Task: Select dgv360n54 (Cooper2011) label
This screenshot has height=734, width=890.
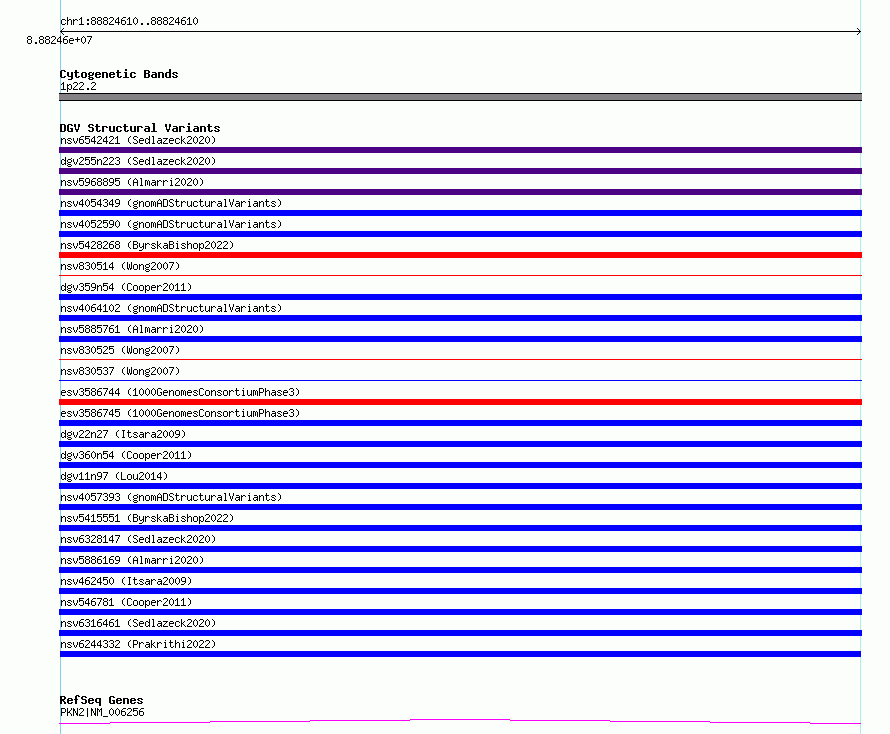Action: (126, 455)
